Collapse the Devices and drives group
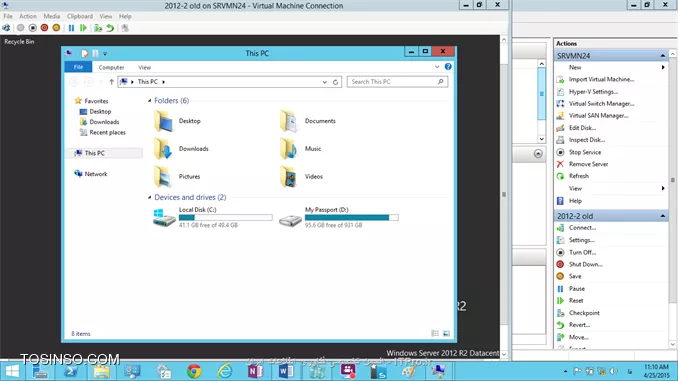 click(x=150, y=197)
